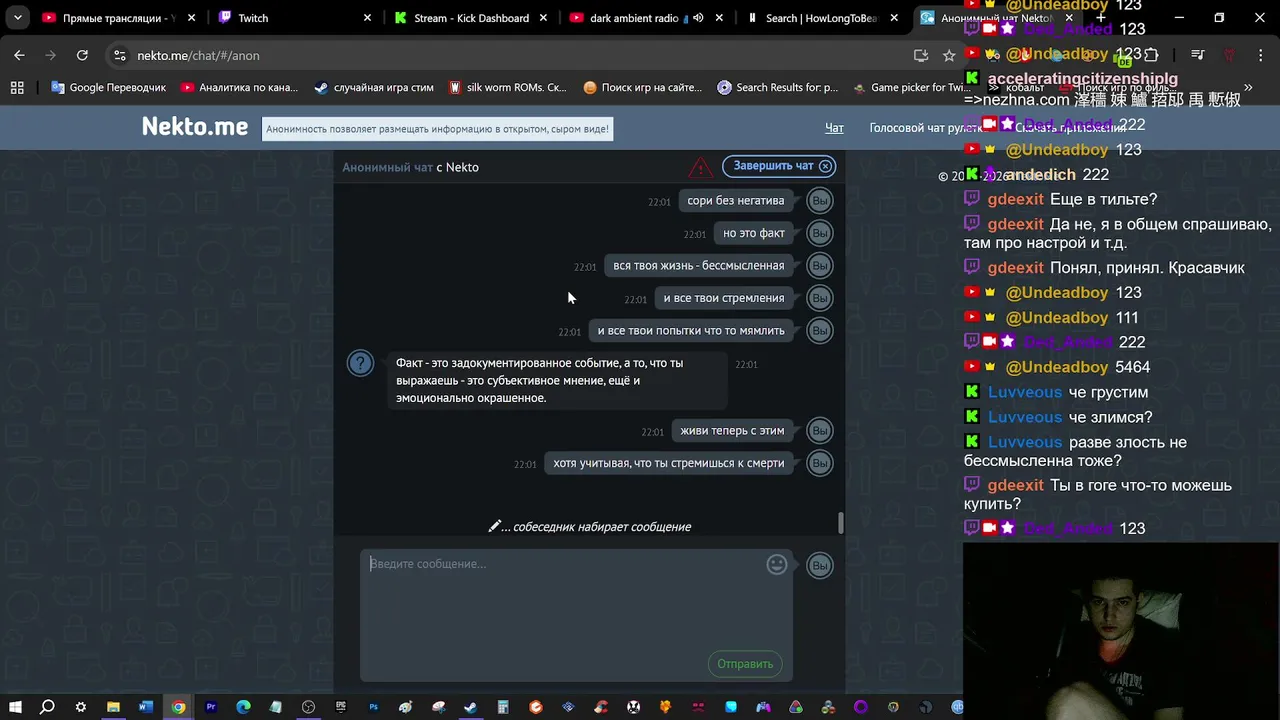Image resolution: width=1280 pixels, height=720 pixels.
Task: Open Adobe Premiere Pro from the taskbar
Action: point(211,707)
